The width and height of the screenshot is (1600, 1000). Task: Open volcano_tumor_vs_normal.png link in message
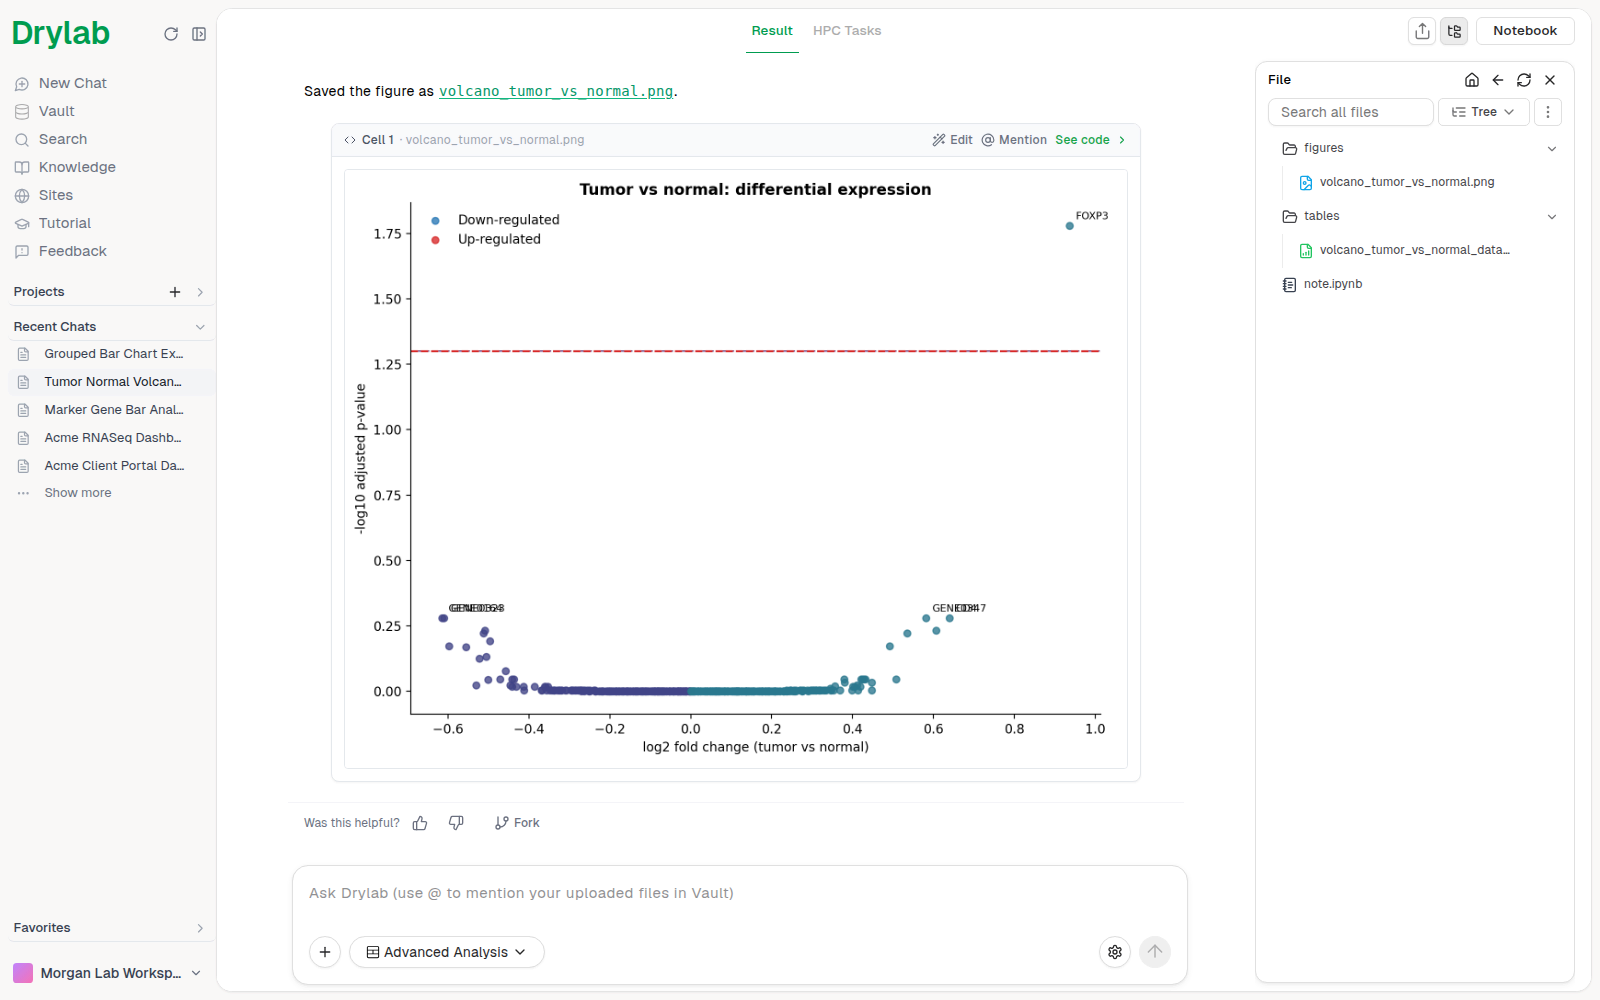[556, 91]
